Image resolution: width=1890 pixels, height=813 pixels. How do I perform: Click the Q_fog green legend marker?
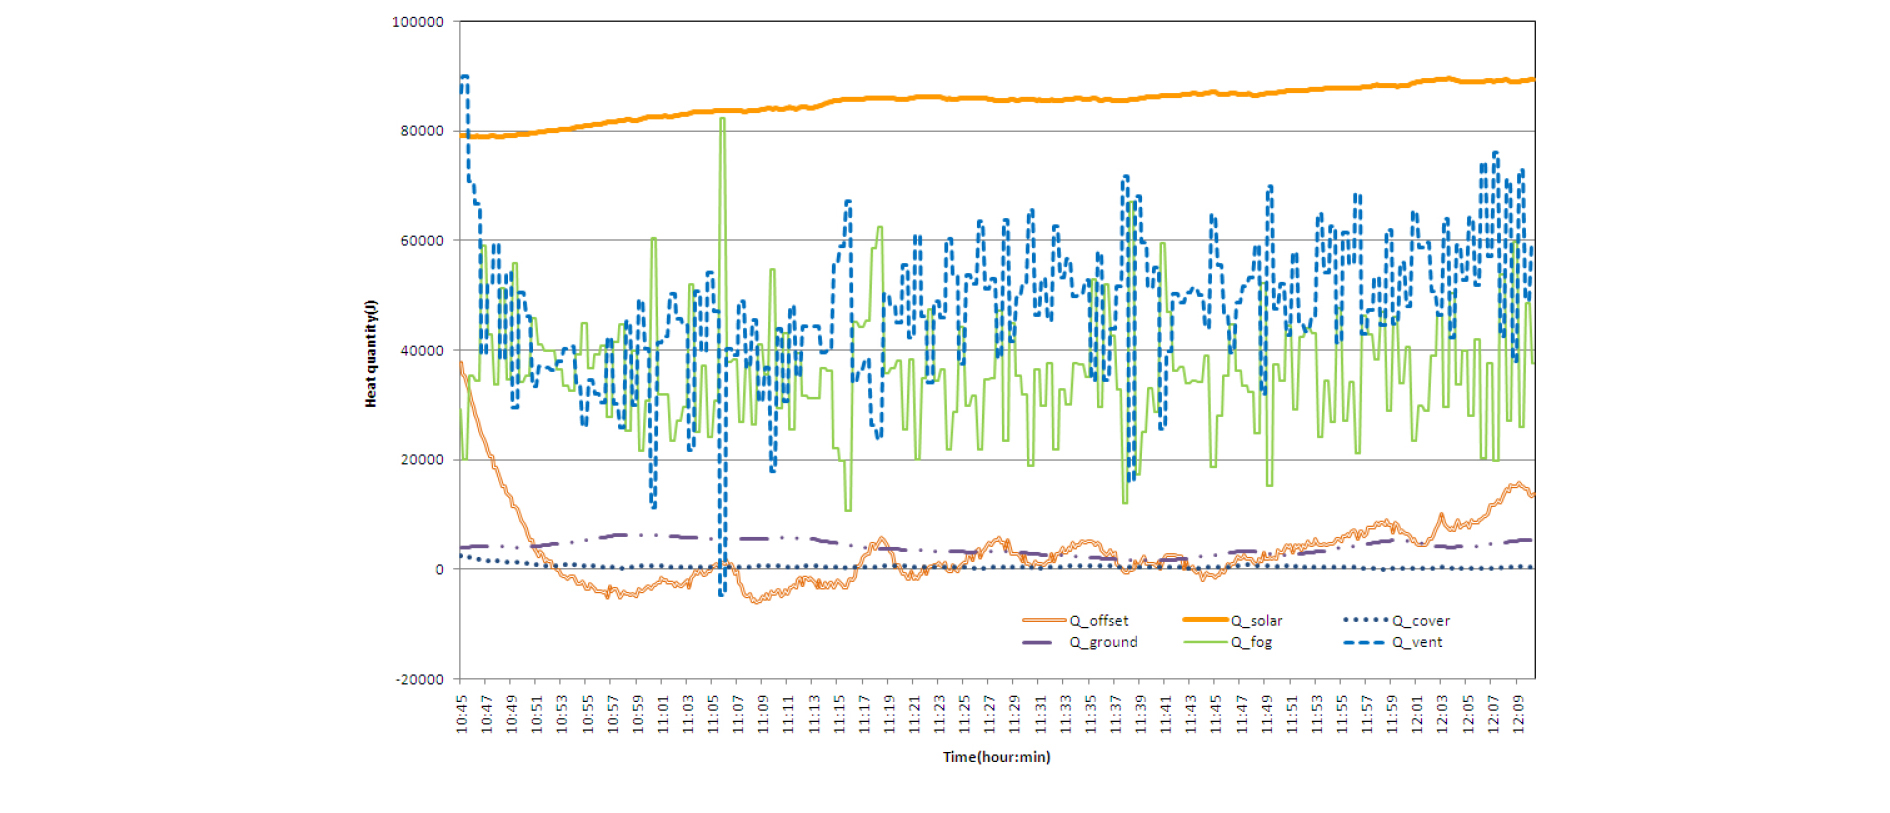coord(1205,642)
